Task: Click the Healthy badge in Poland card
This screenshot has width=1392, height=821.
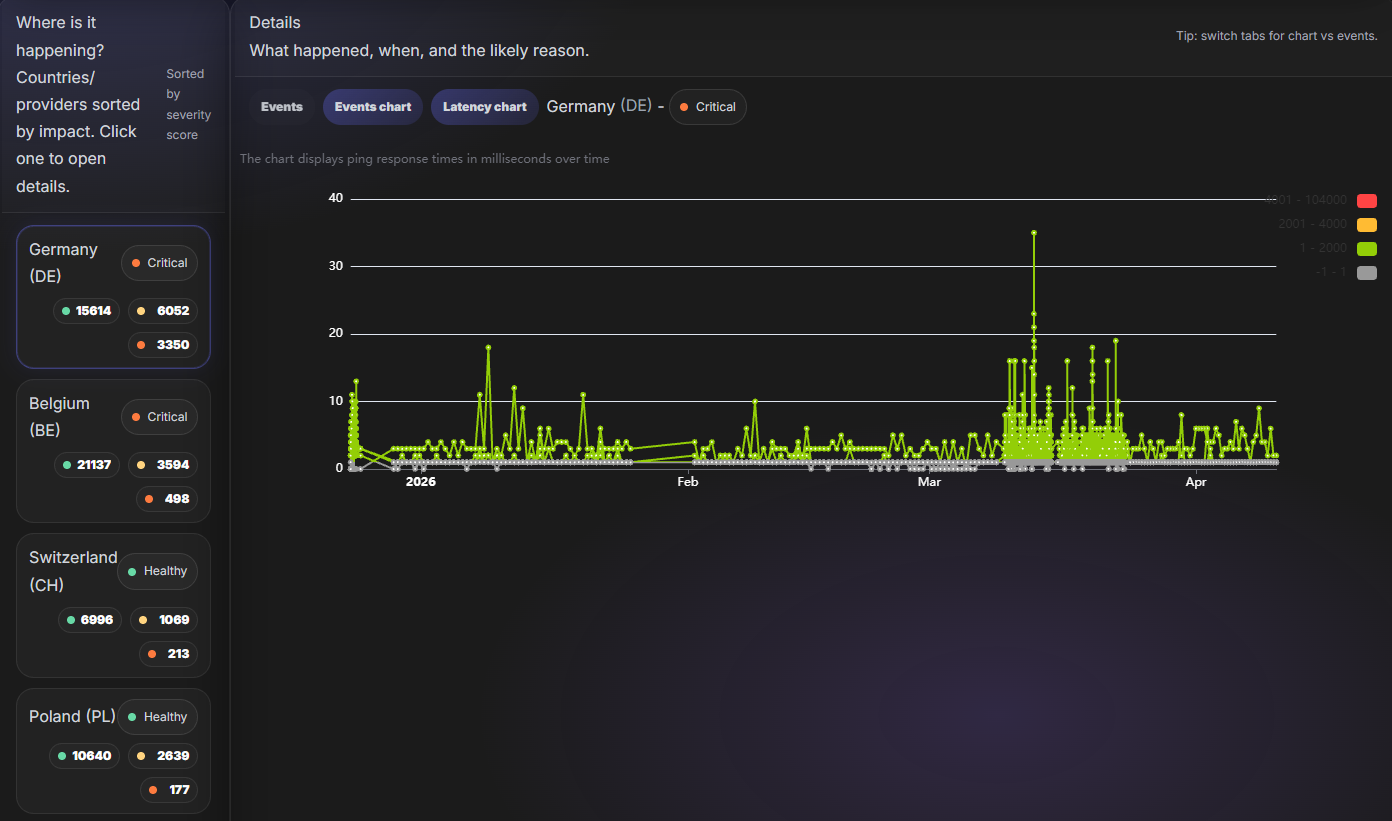Action: tap(158, 717)
